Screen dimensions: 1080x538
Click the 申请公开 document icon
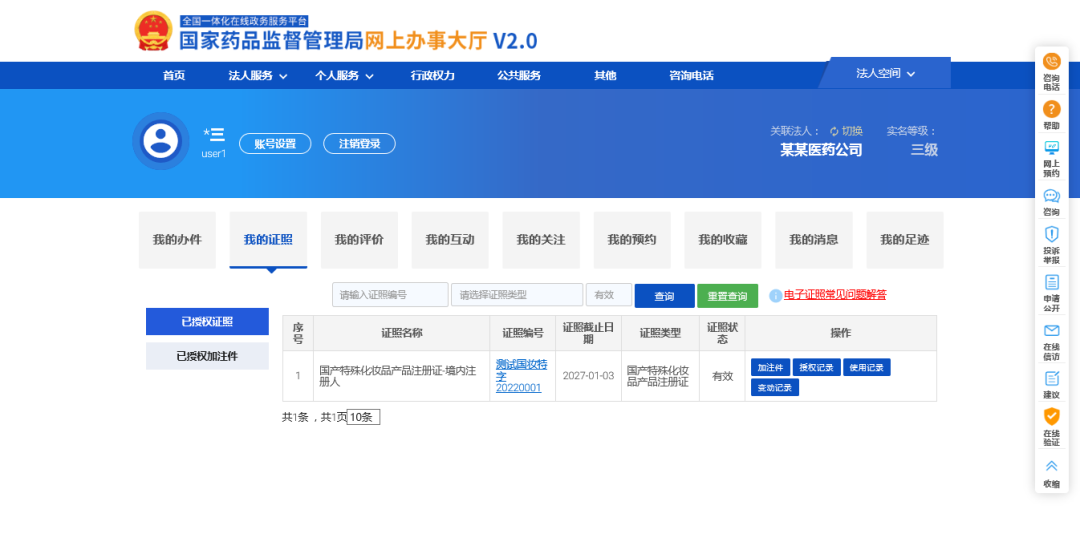click(1051, 283)
